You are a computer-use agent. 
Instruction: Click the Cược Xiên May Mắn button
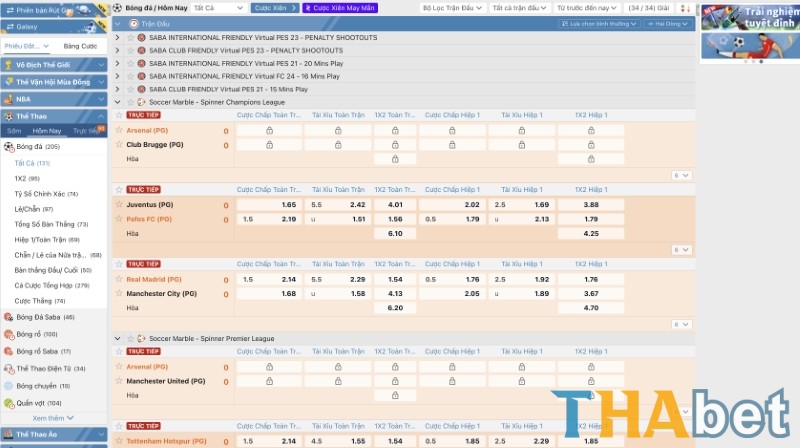(340, 8)
